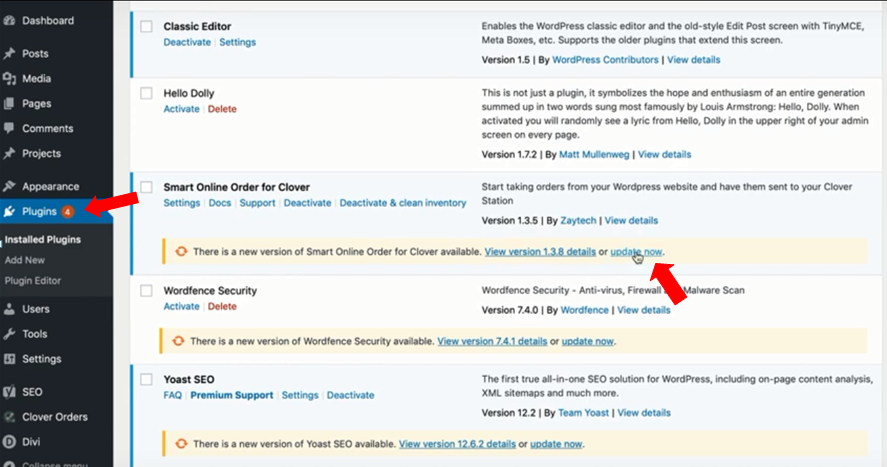Open Plugin Editor submenu

click(x=33, y=280)
